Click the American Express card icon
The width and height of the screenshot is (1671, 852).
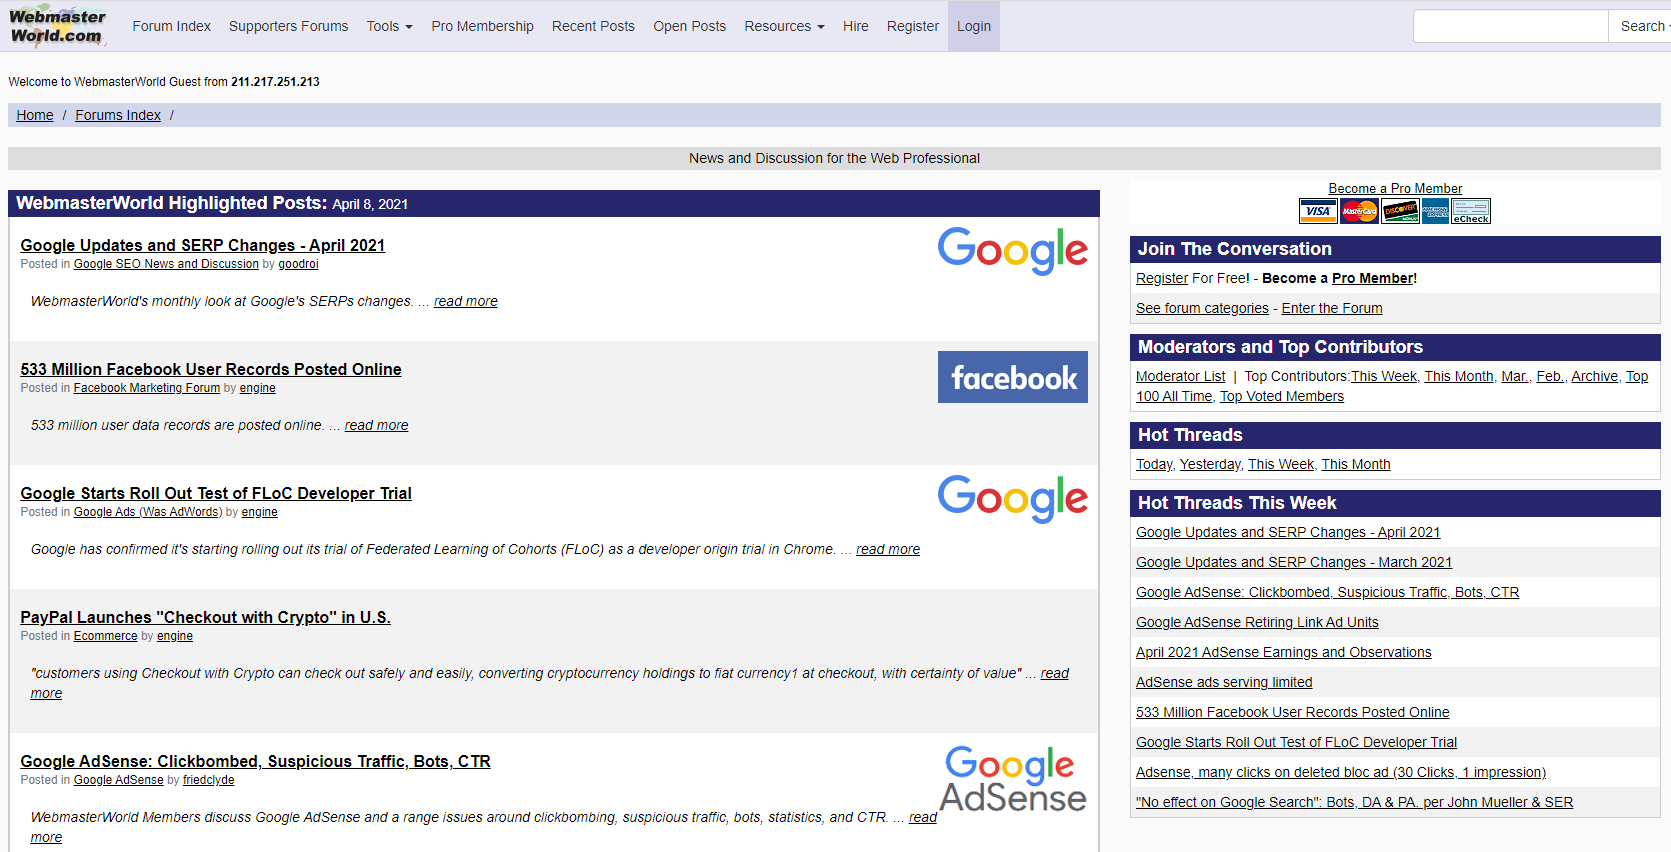coord(1436,211)
